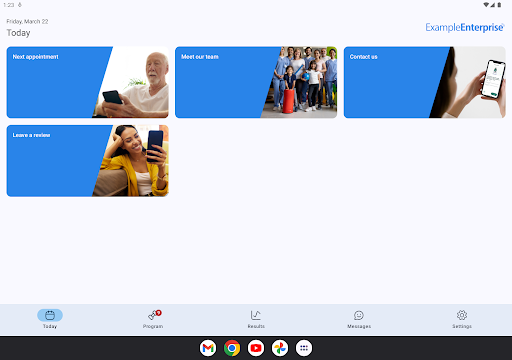Viewport: 512px width, 360px height.
Task: Open the Contact us card
Action: pos(425,82)
